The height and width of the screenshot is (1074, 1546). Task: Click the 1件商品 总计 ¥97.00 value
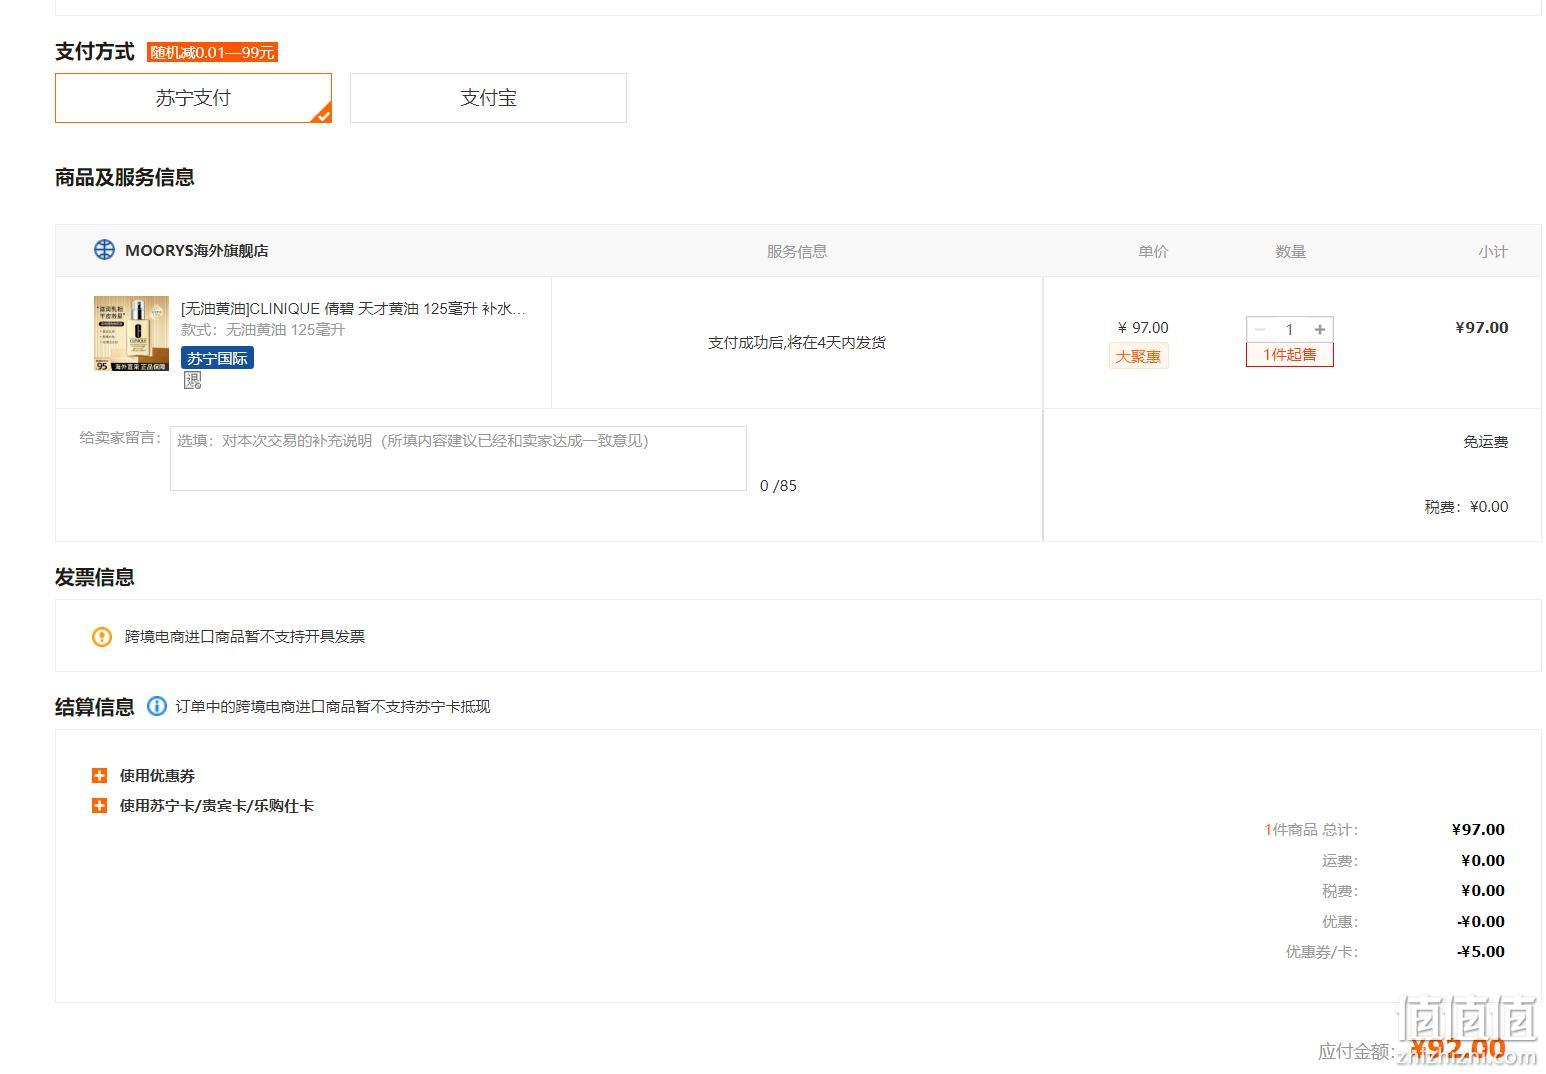[1478, 830]
